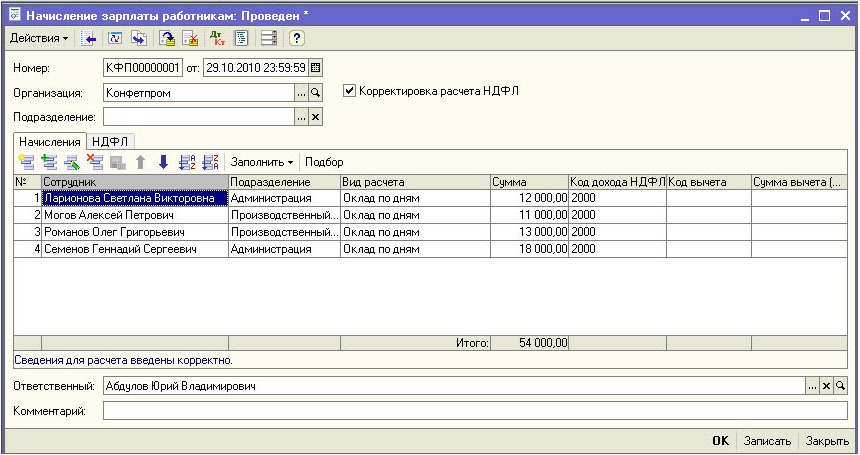Click select button for Подразделение field
The image size is (860, 455).
tap(301, 117)
